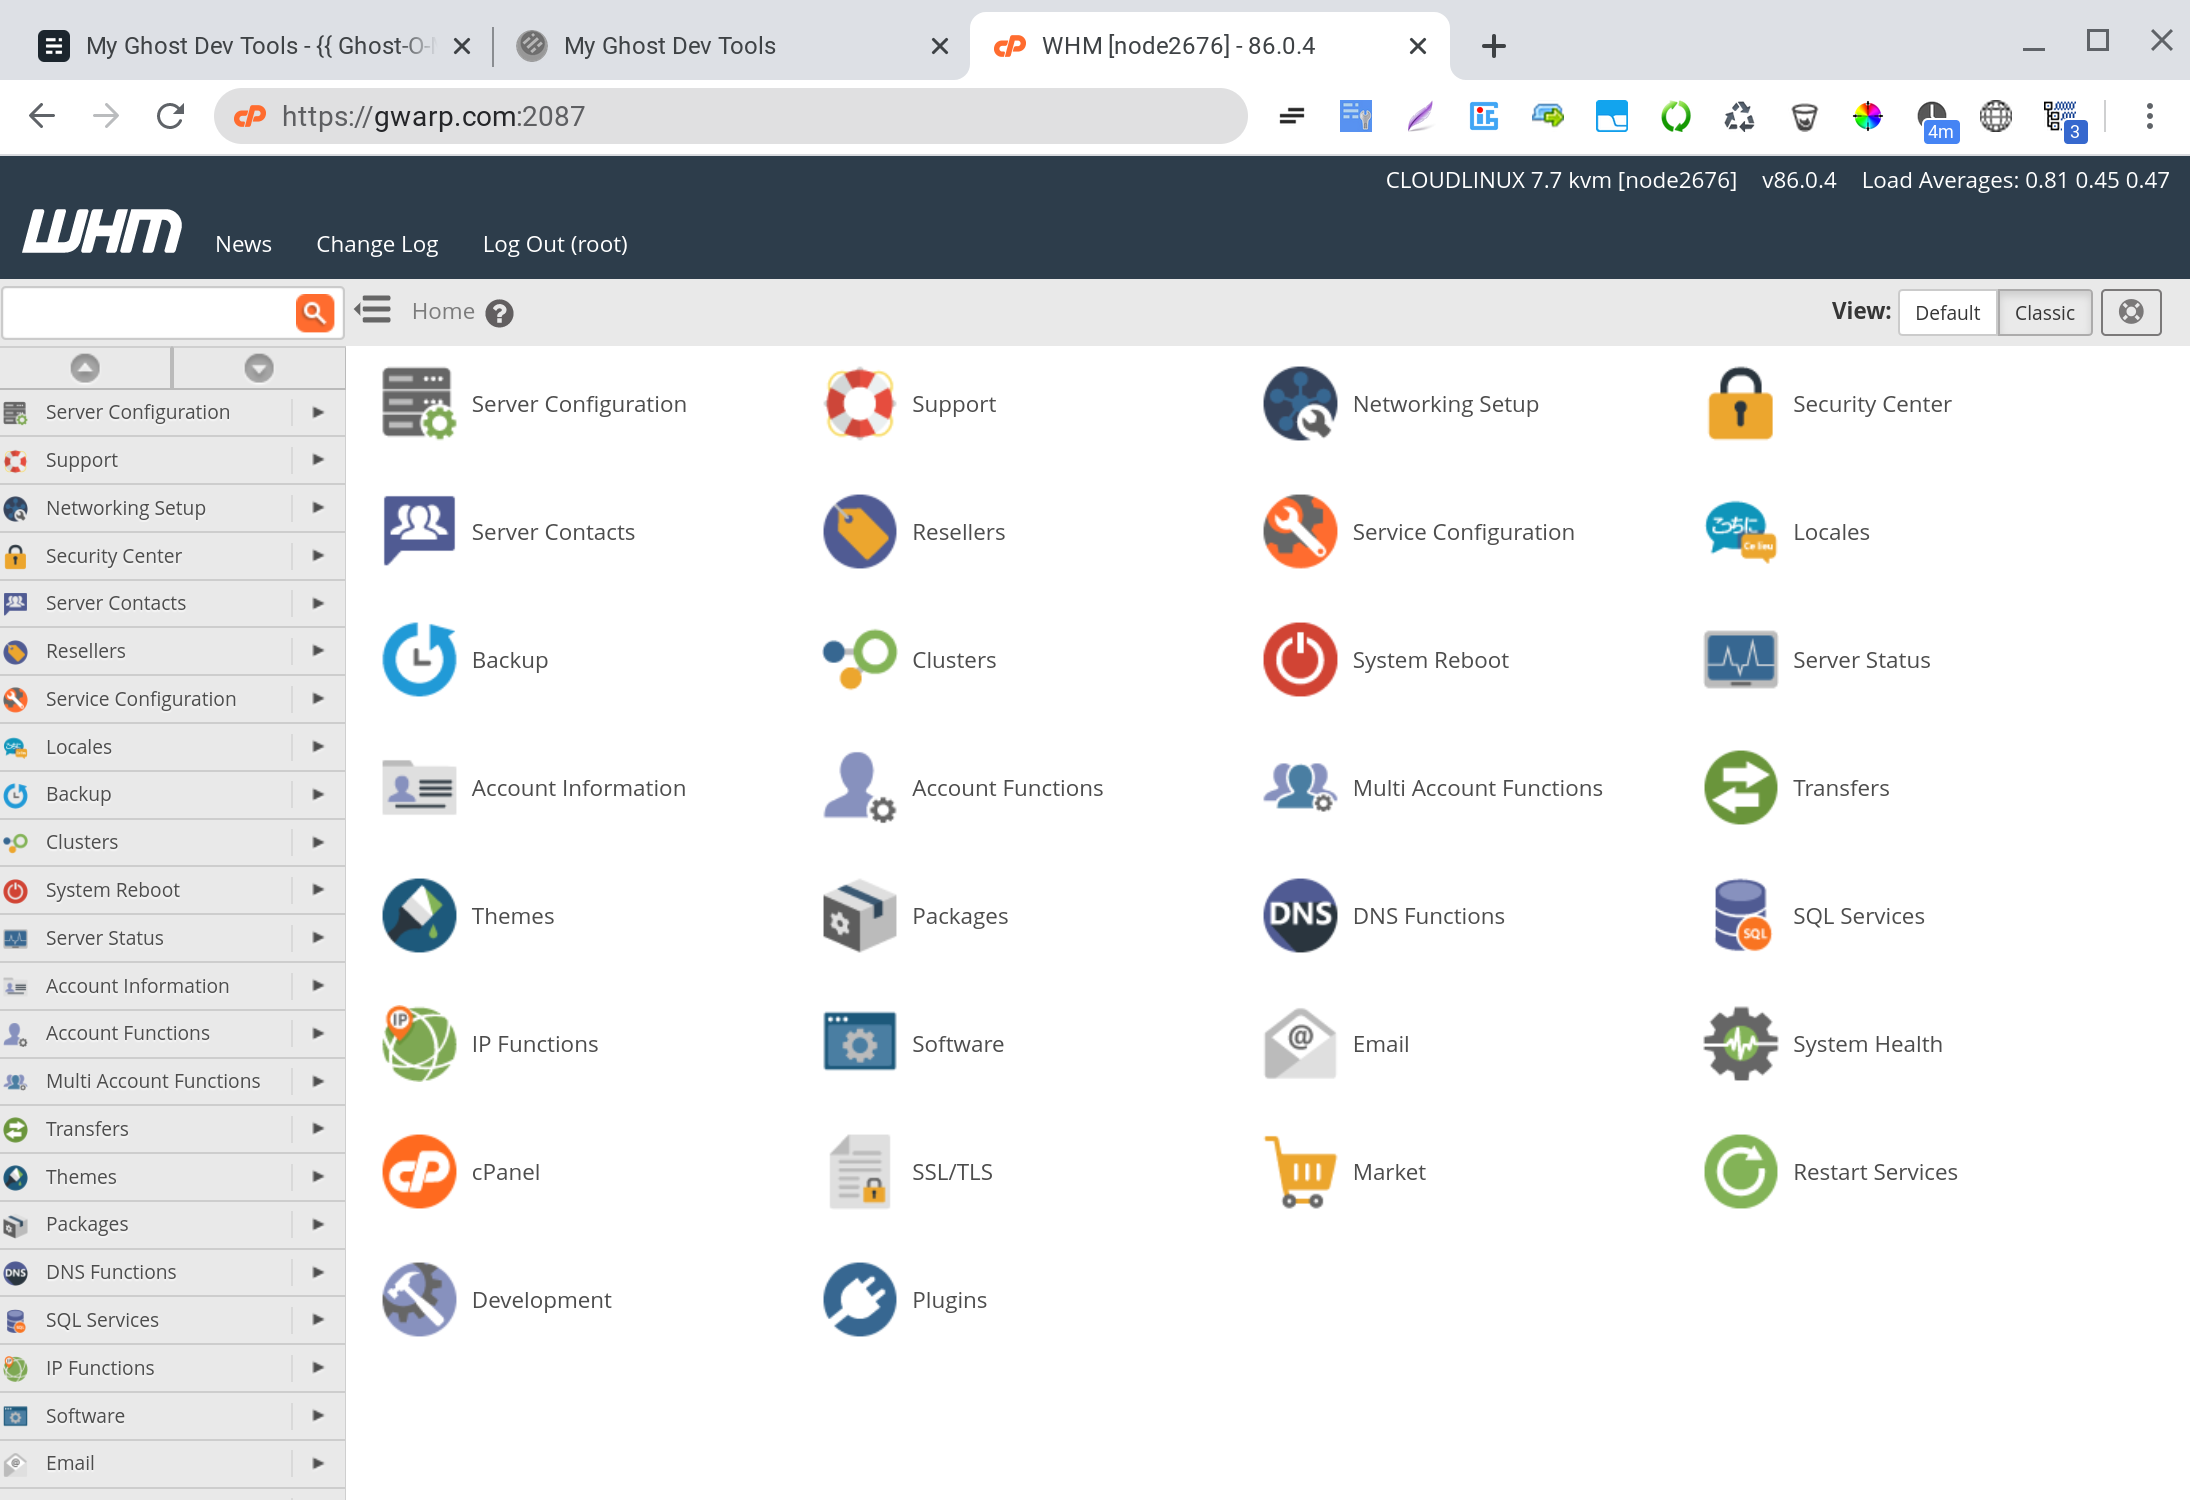2190x1500 pixels.
Task: Expand DNS Functions arrow in sidebar
Action: pos(318,1272)
